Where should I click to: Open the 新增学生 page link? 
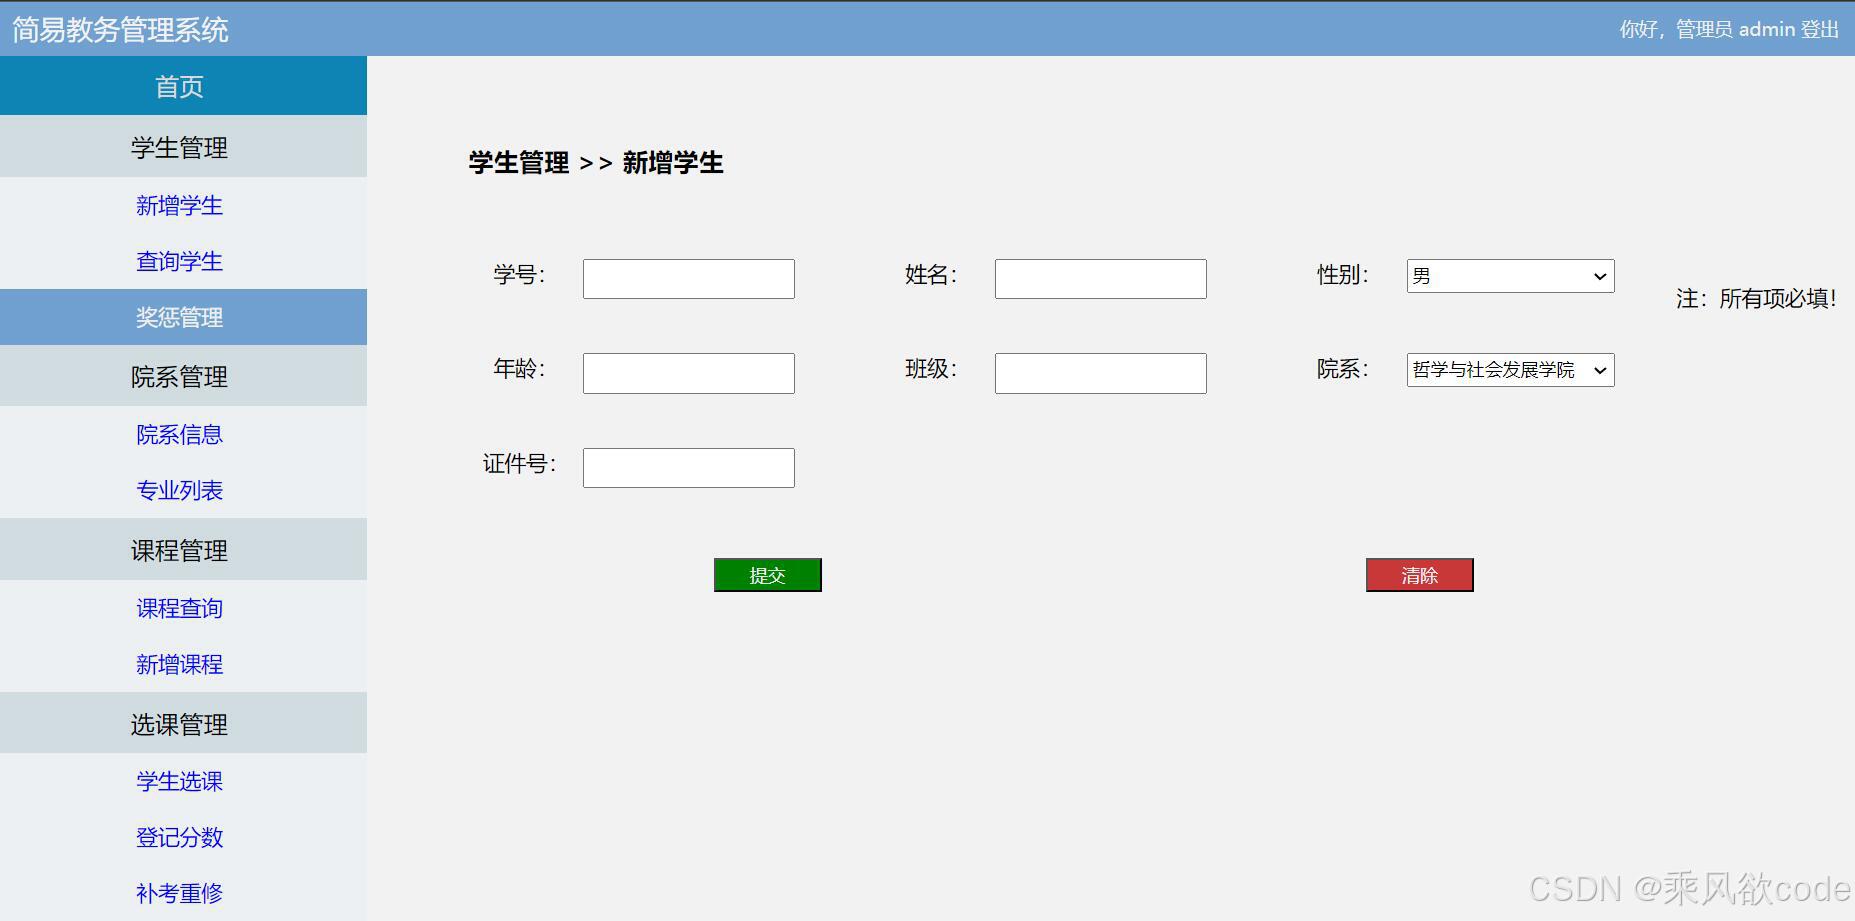[x=179, y=206]
